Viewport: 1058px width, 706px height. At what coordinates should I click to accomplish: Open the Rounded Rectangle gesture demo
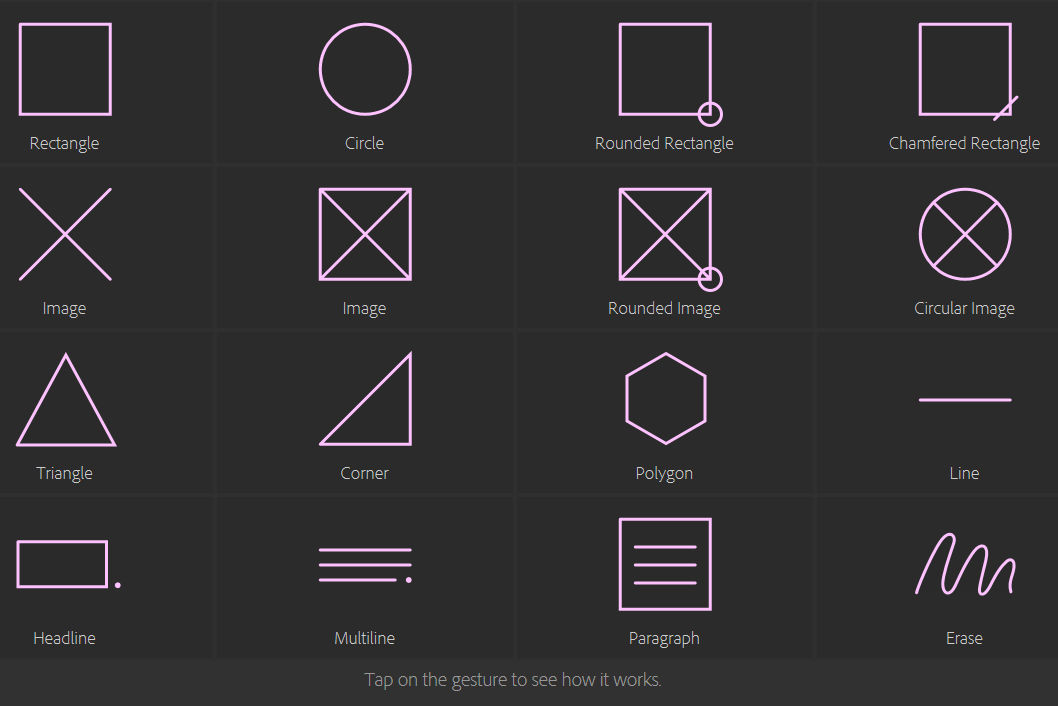[x=671, y=74]
